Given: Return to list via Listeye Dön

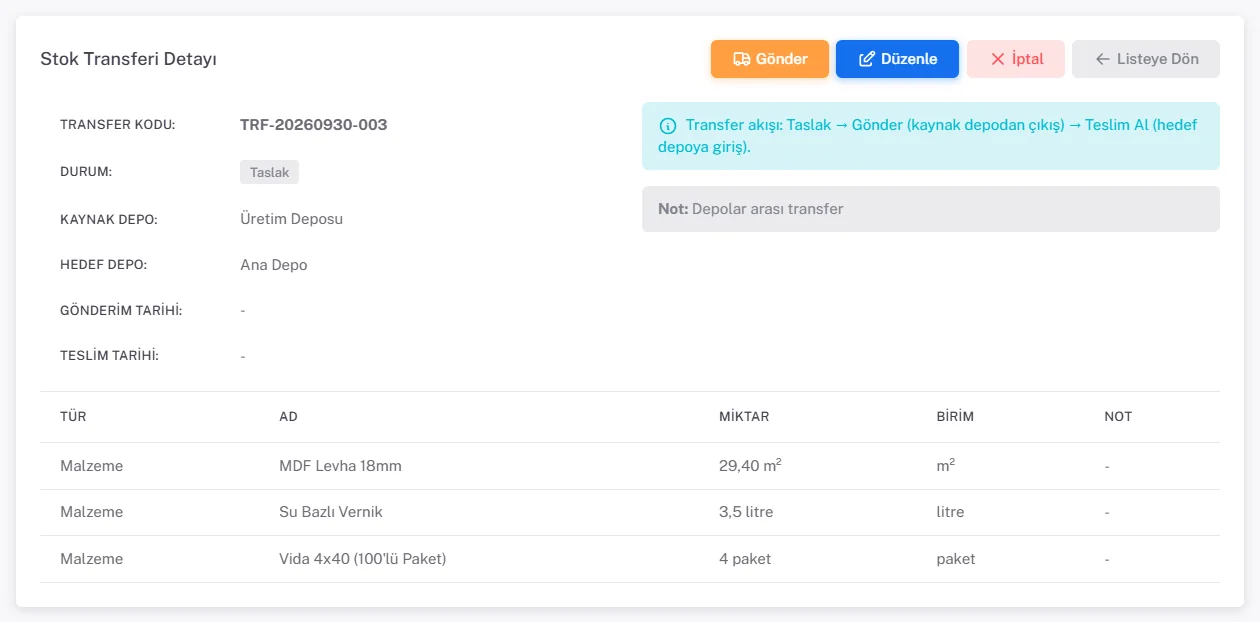Looking at the screenshot, I should pos(1146,59).
